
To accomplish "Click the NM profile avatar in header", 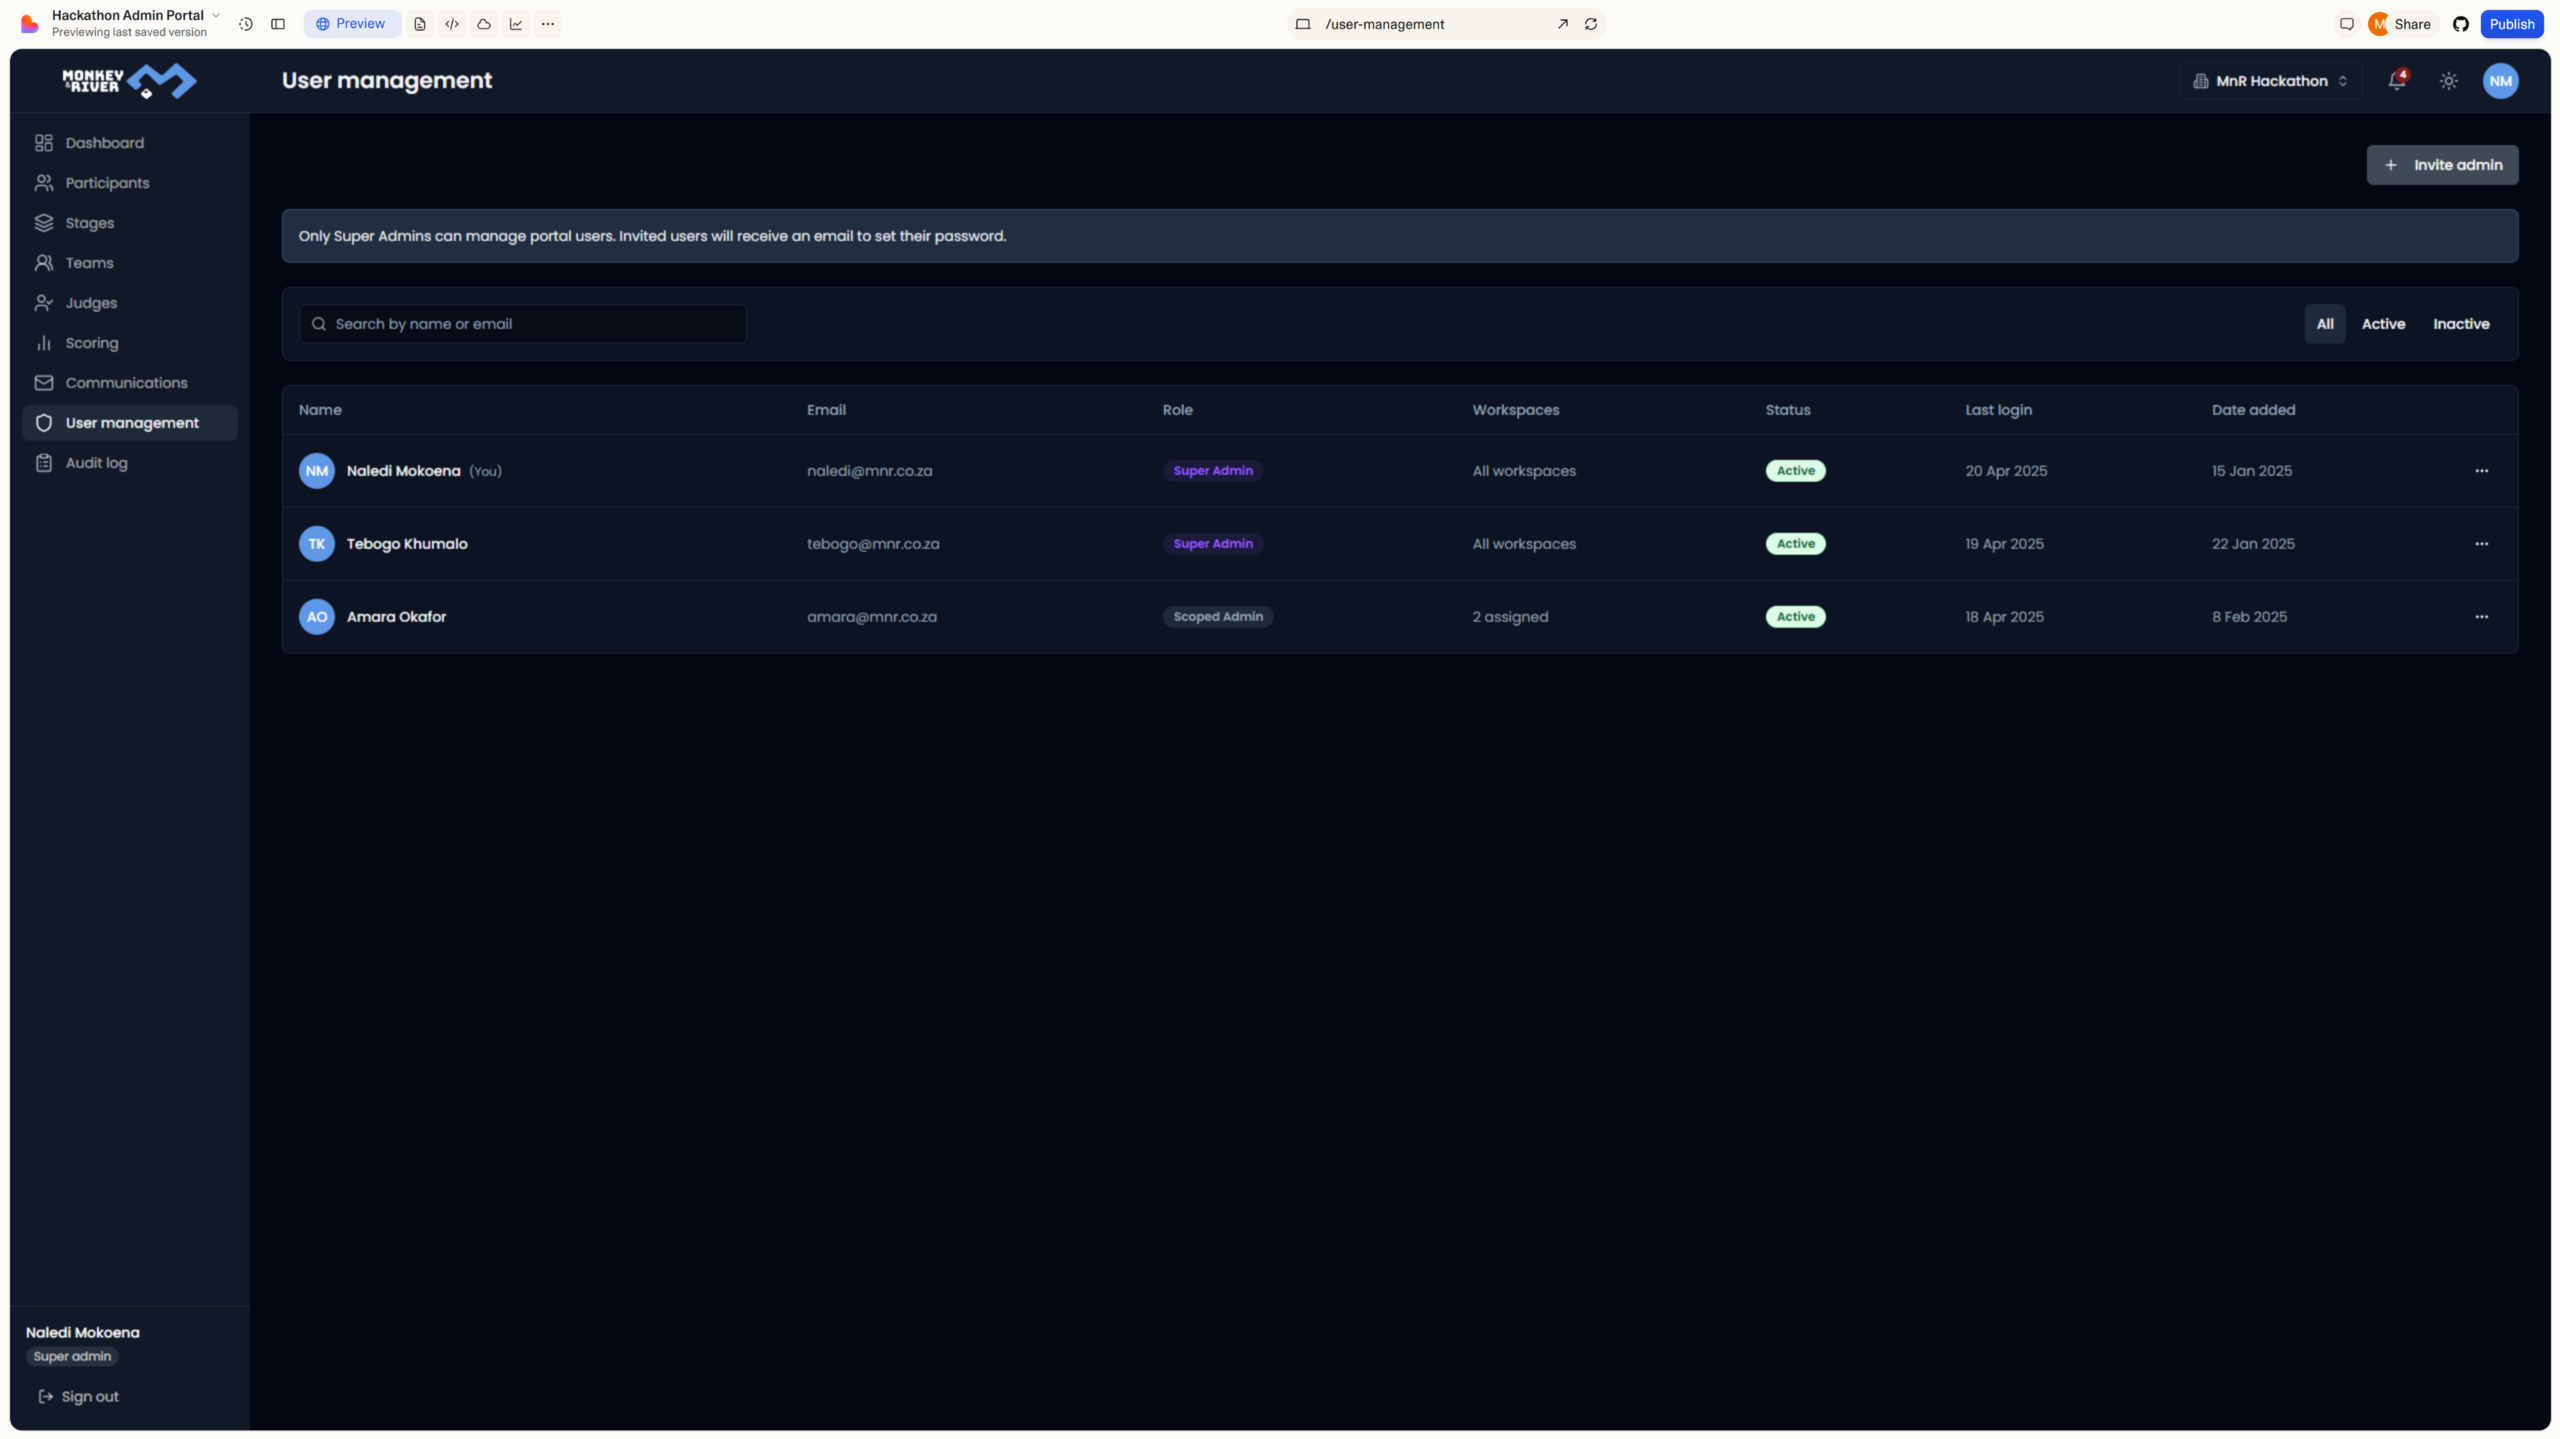I will (2501, 81).
